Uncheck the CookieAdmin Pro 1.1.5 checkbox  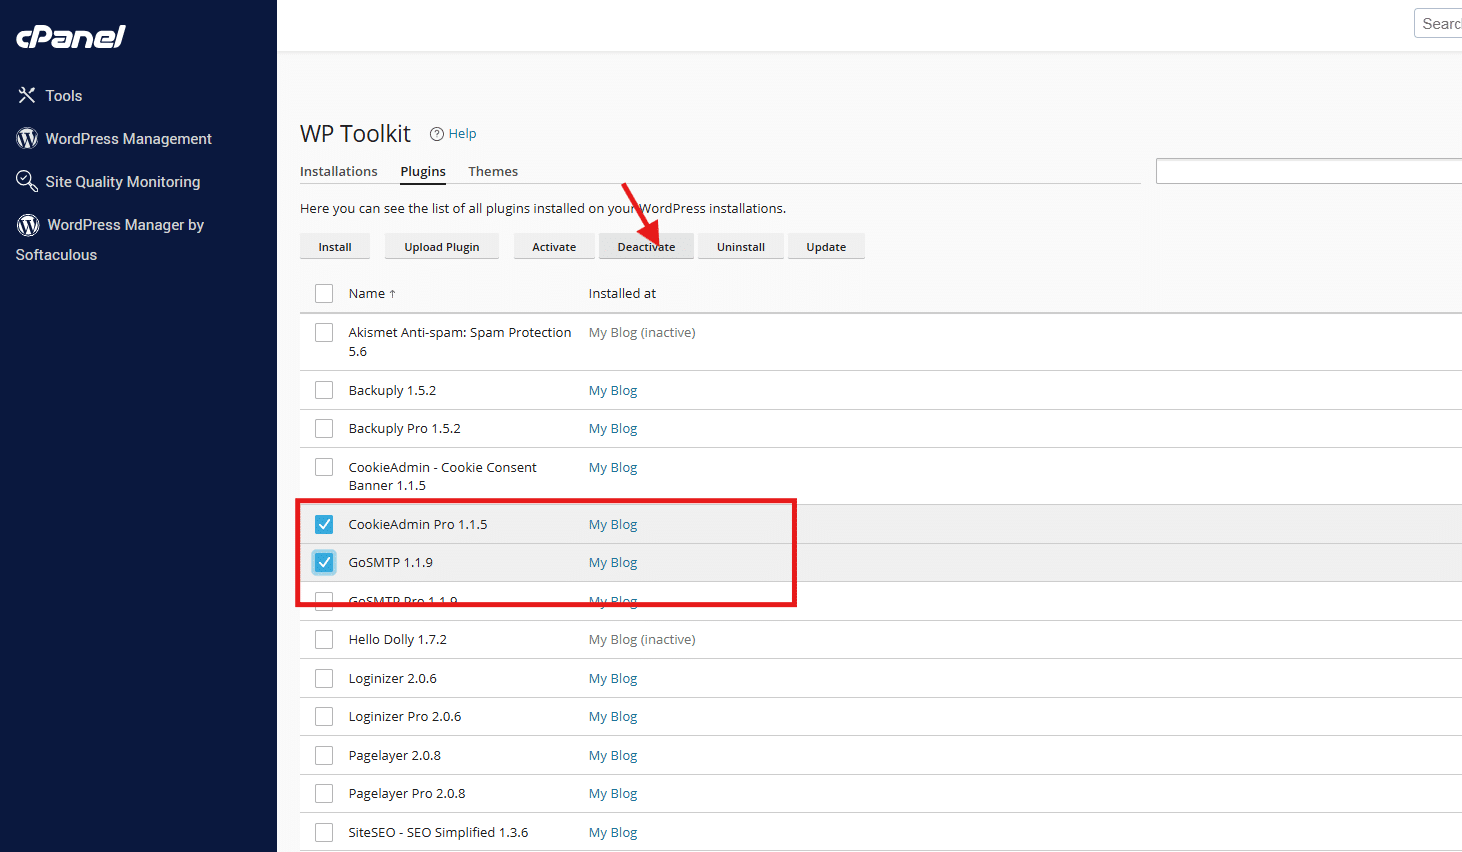click(323, 523)
